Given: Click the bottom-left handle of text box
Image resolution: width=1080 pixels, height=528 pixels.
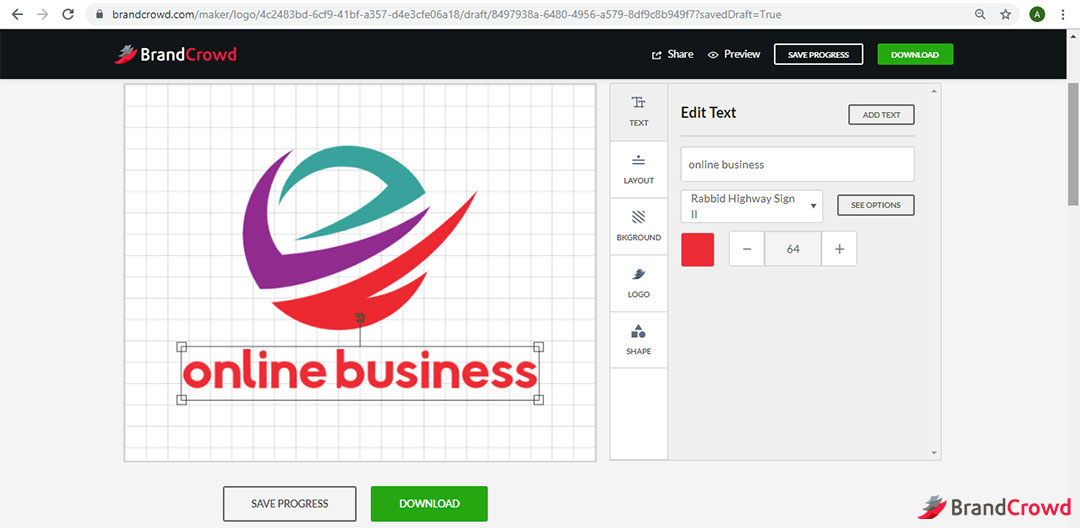Looking at the screenshot, I should [182, 399].
